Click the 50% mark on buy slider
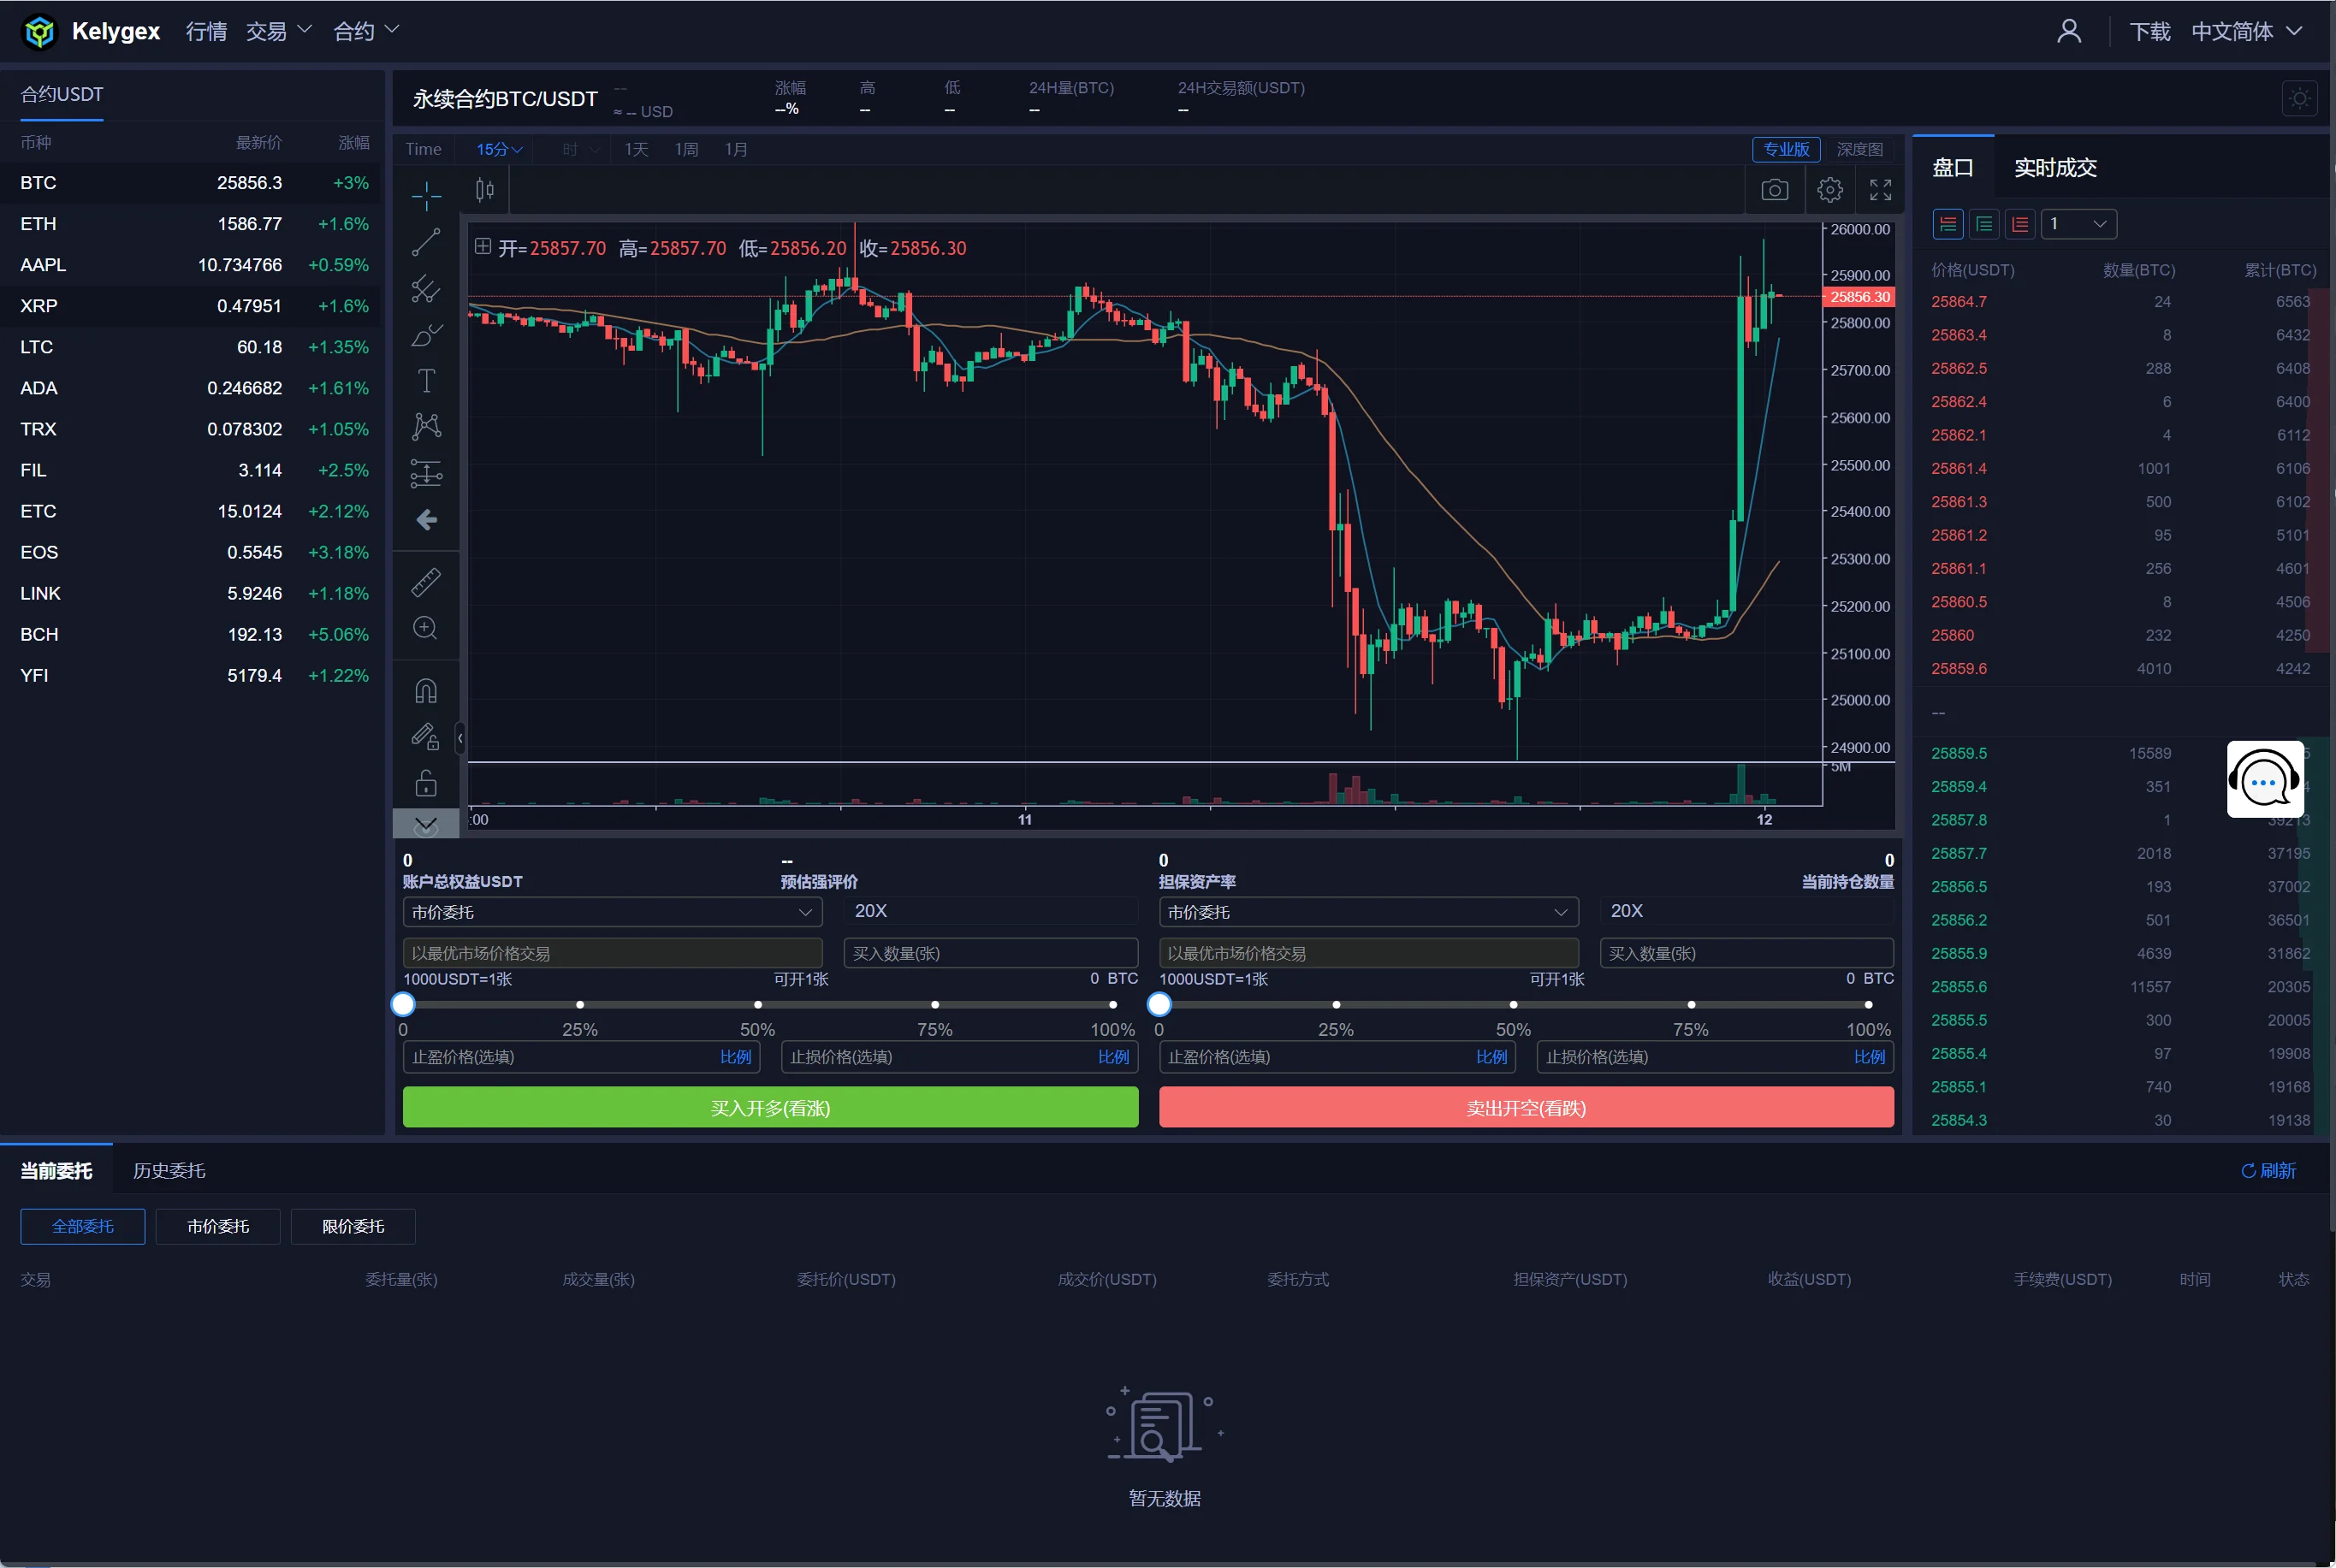The height and width of the screenshot is (1568, 2336). click(x=757, y=1005)
